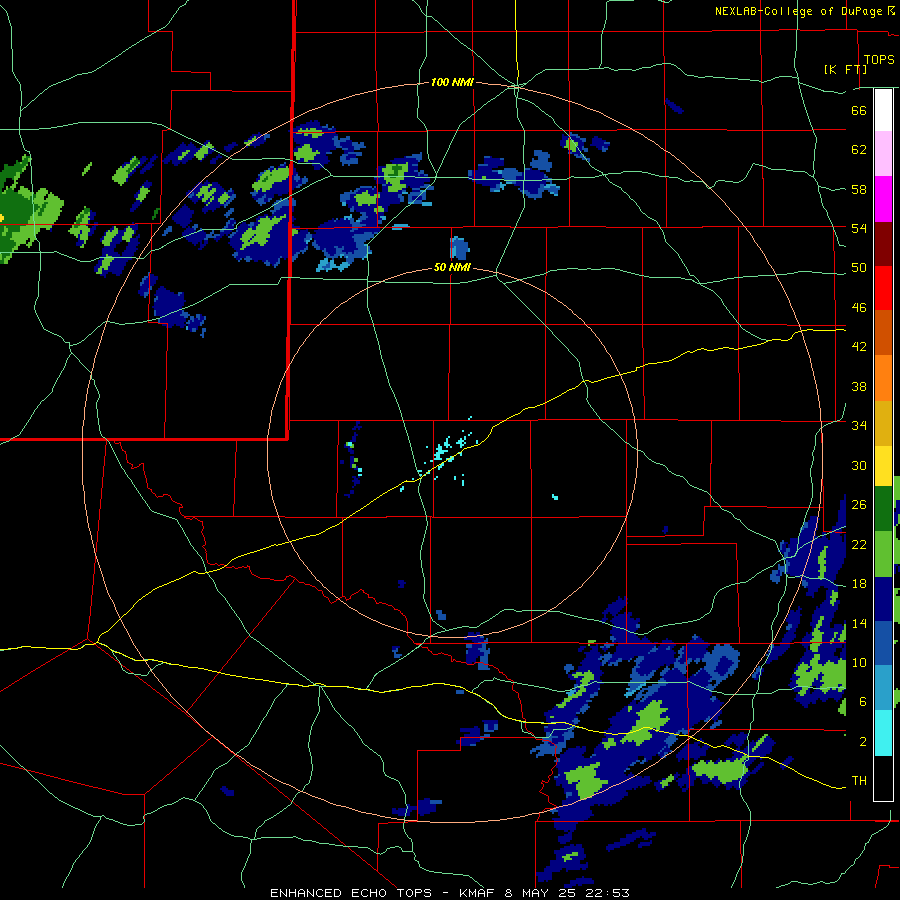Select the 26 legend value
This screenshot has width=900, height=900.
tap(859, 505)
